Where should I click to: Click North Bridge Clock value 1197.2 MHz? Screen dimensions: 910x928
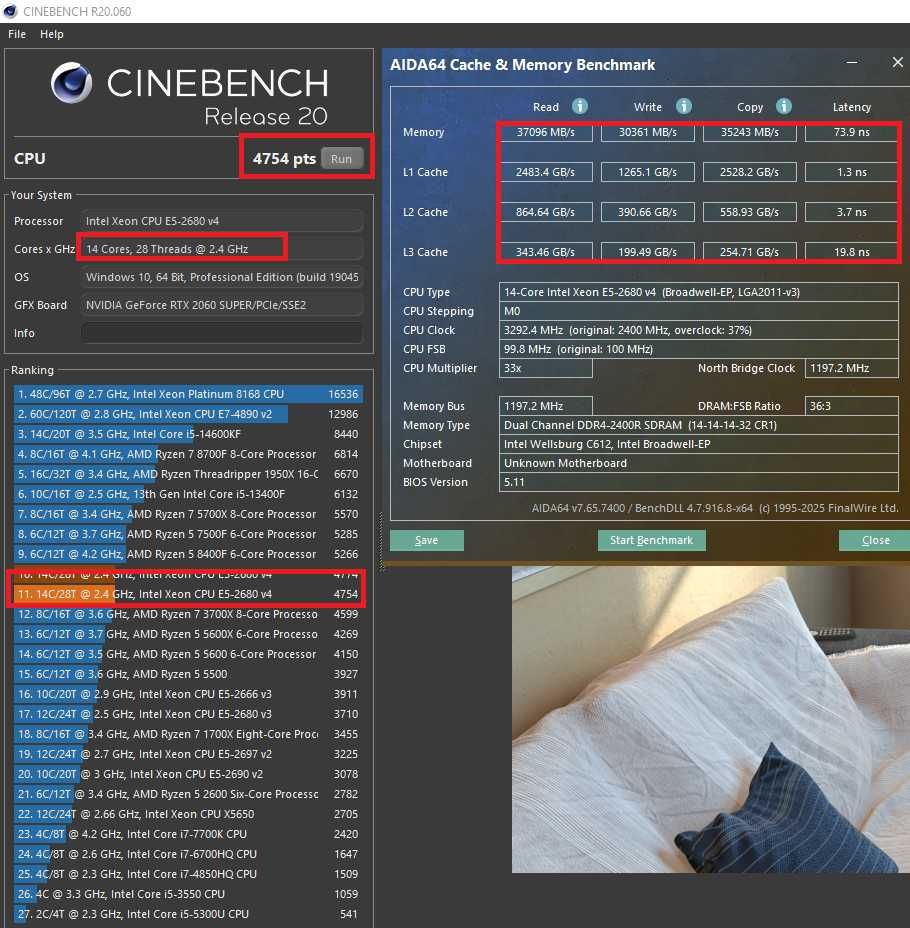click(x=852, y=368)
